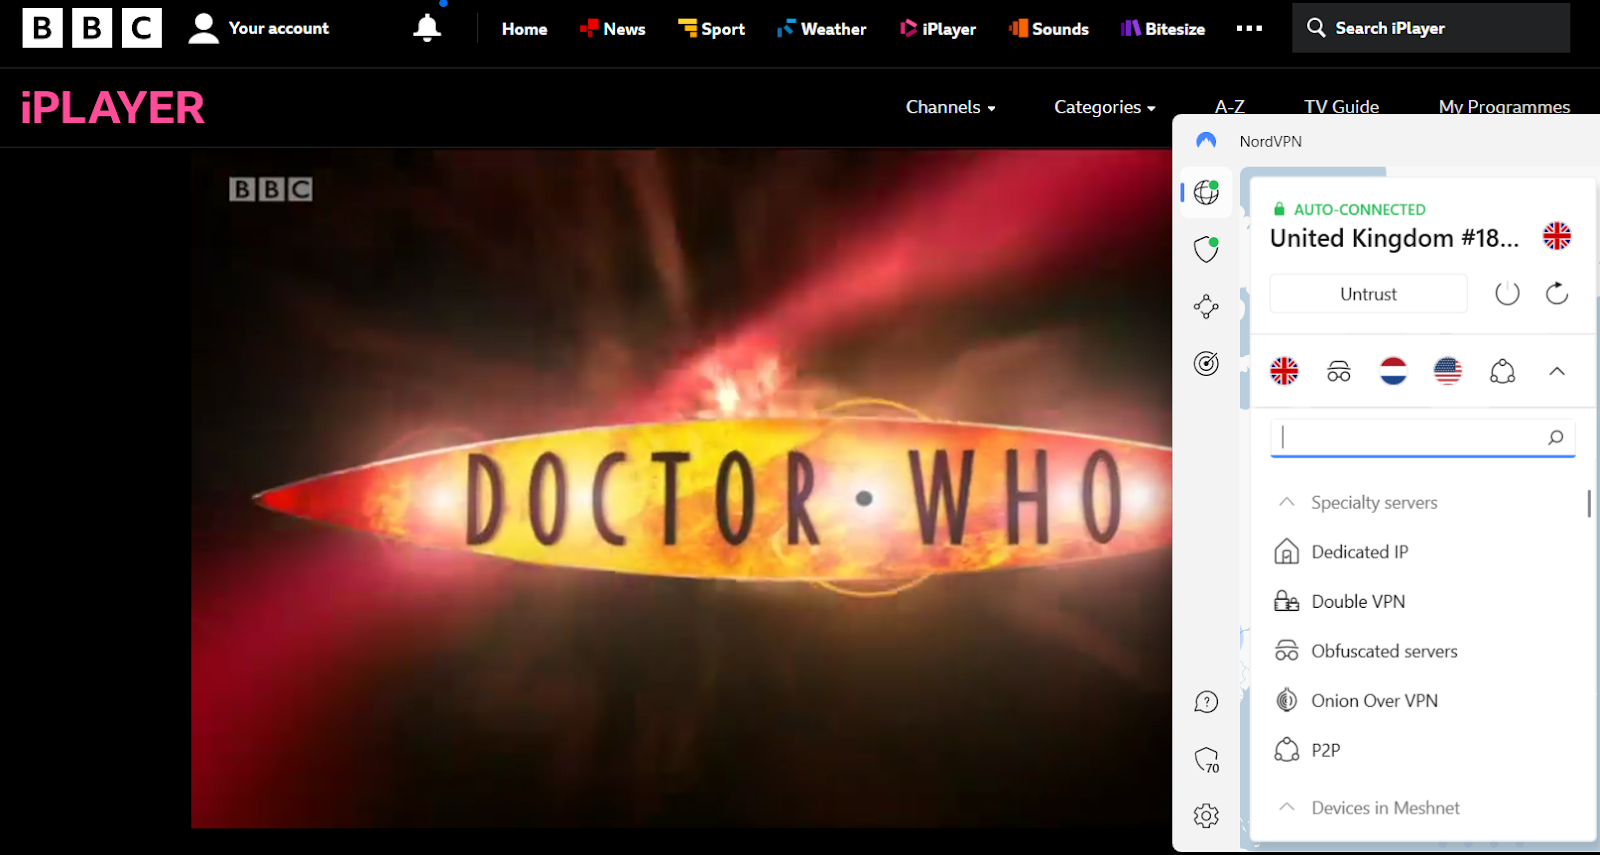Open NordVPN help question icon
1600x855 pixels.
pyautogui.click(x=1206, y=702)
